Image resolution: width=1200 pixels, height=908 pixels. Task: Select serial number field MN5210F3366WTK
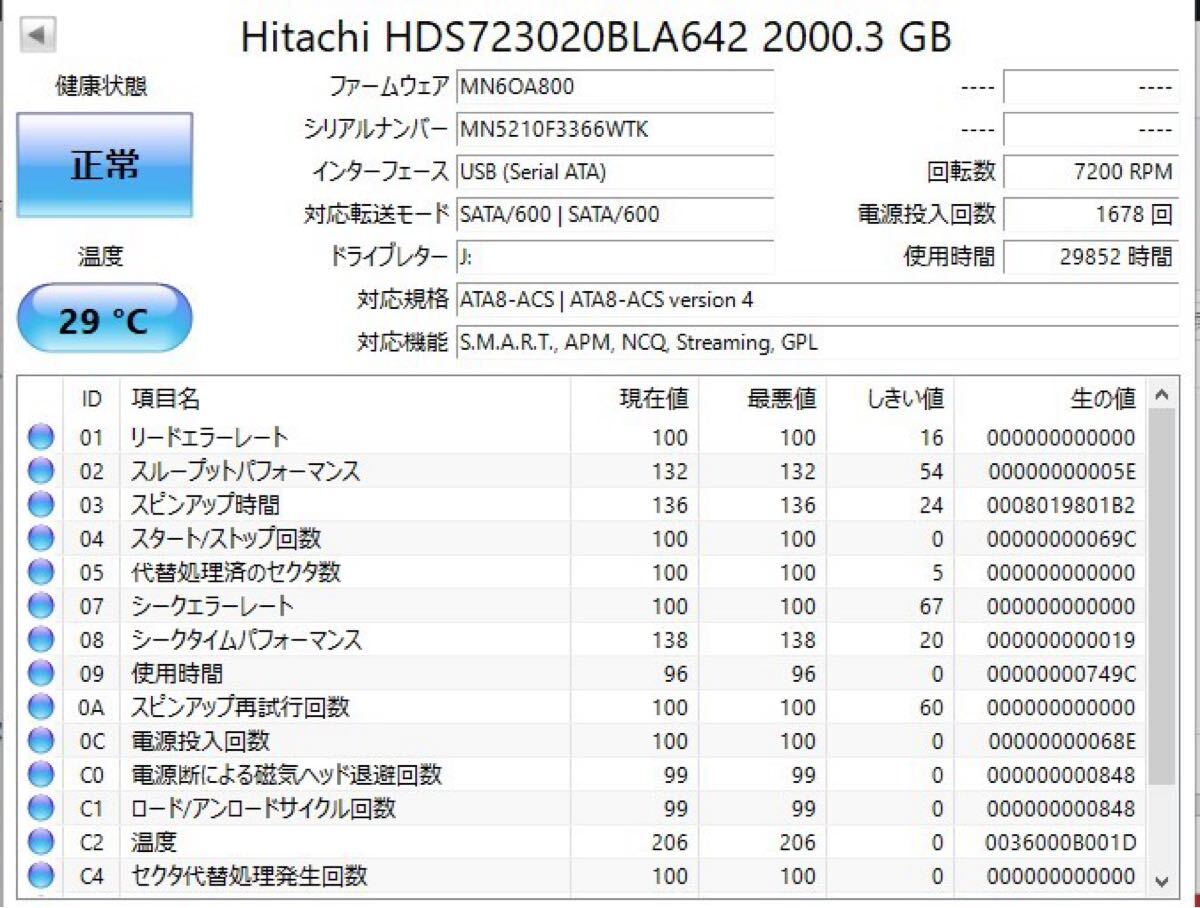[x=615, y=130]
